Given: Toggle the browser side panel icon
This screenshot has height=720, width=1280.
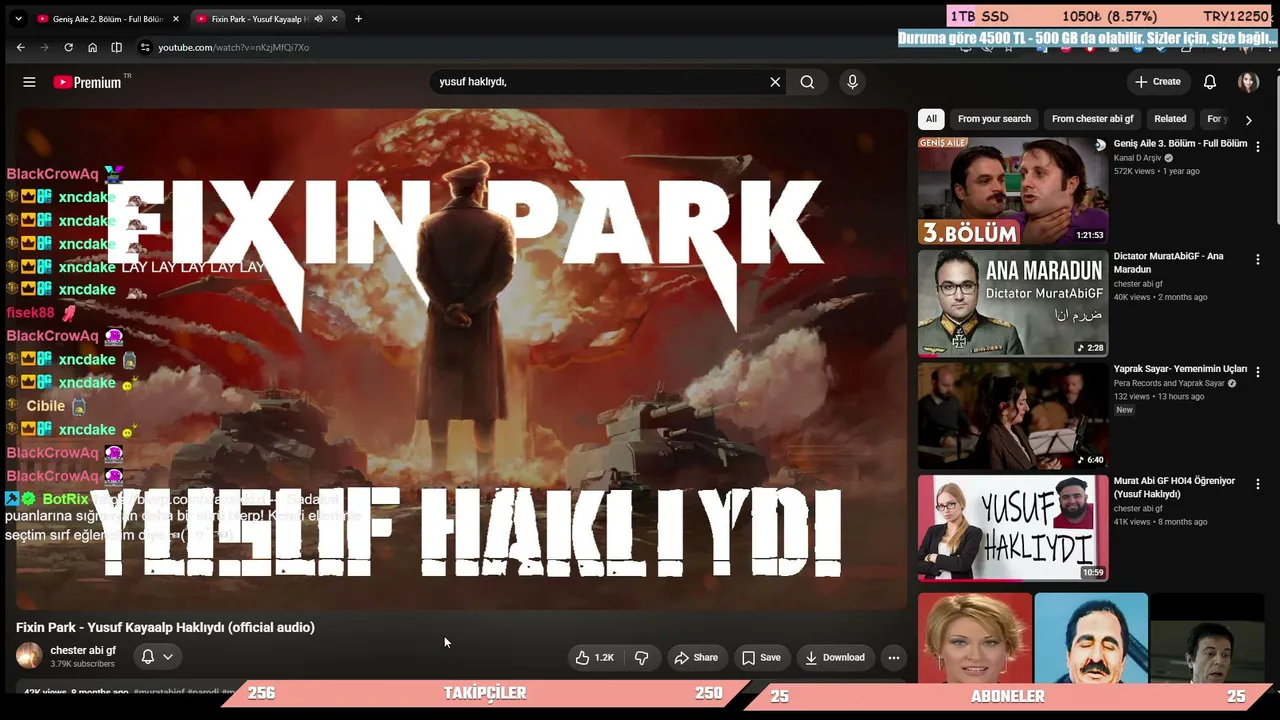Looking at the screenshot, I should coord(116,47).
